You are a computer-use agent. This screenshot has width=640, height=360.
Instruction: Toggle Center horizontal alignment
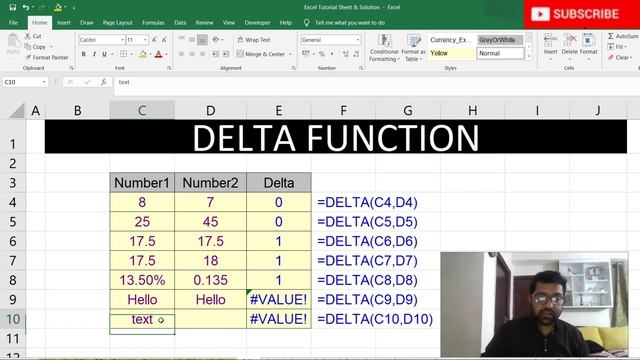(x=192, y=54)
